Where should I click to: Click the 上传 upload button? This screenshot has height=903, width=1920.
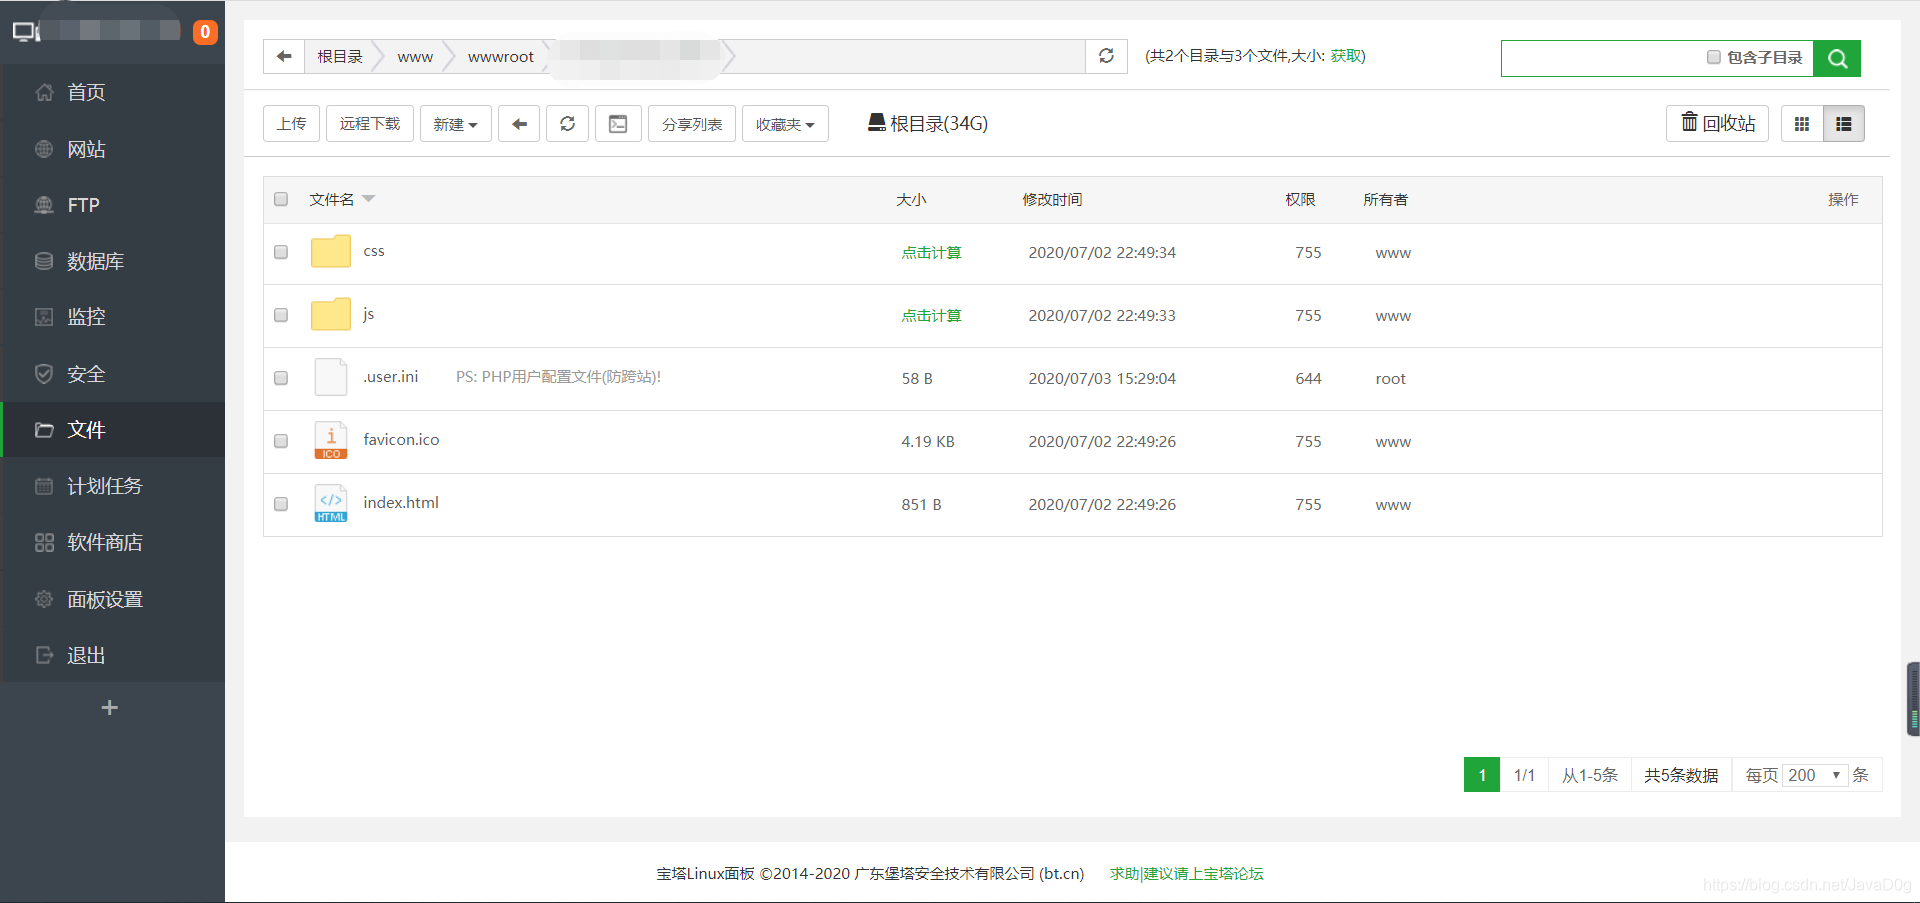(292, 124)
